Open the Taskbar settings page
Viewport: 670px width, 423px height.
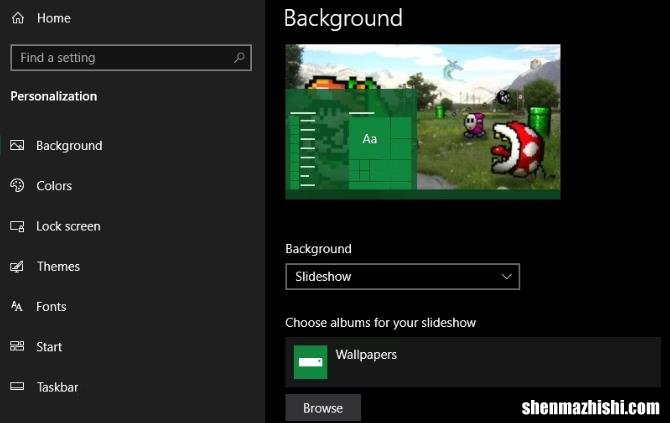(x=57, y=387)
